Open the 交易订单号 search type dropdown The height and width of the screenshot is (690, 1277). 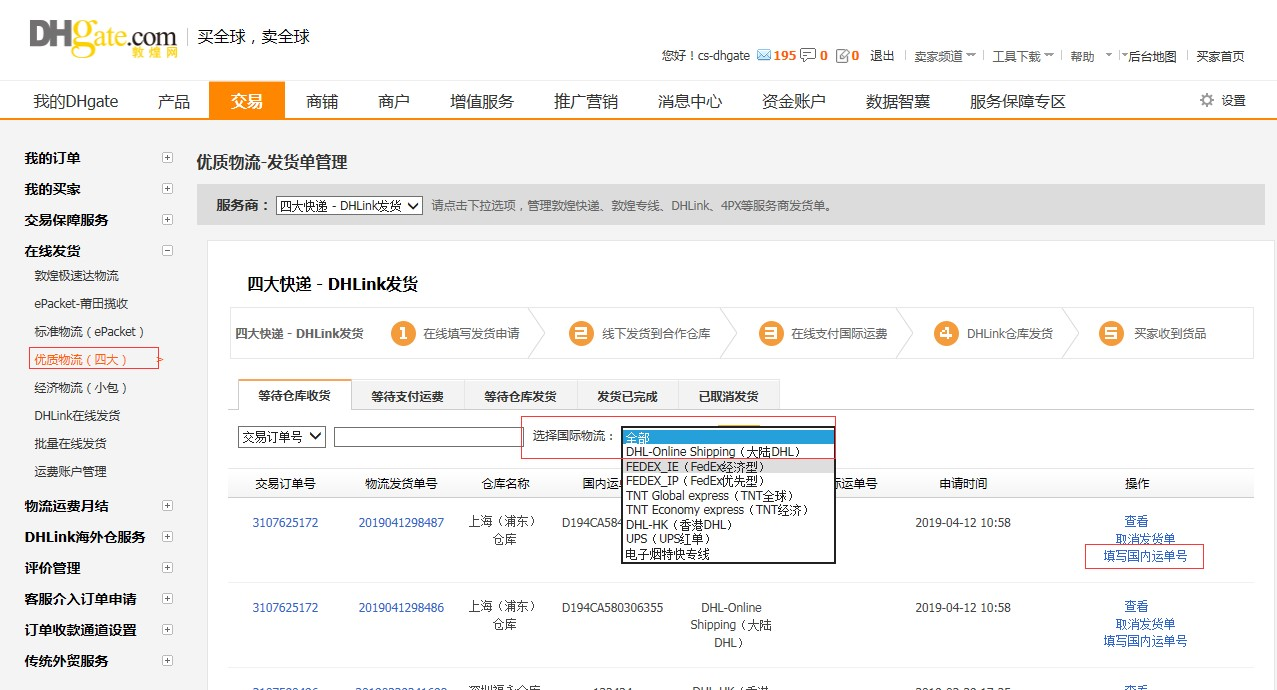(x=282, y=437)
